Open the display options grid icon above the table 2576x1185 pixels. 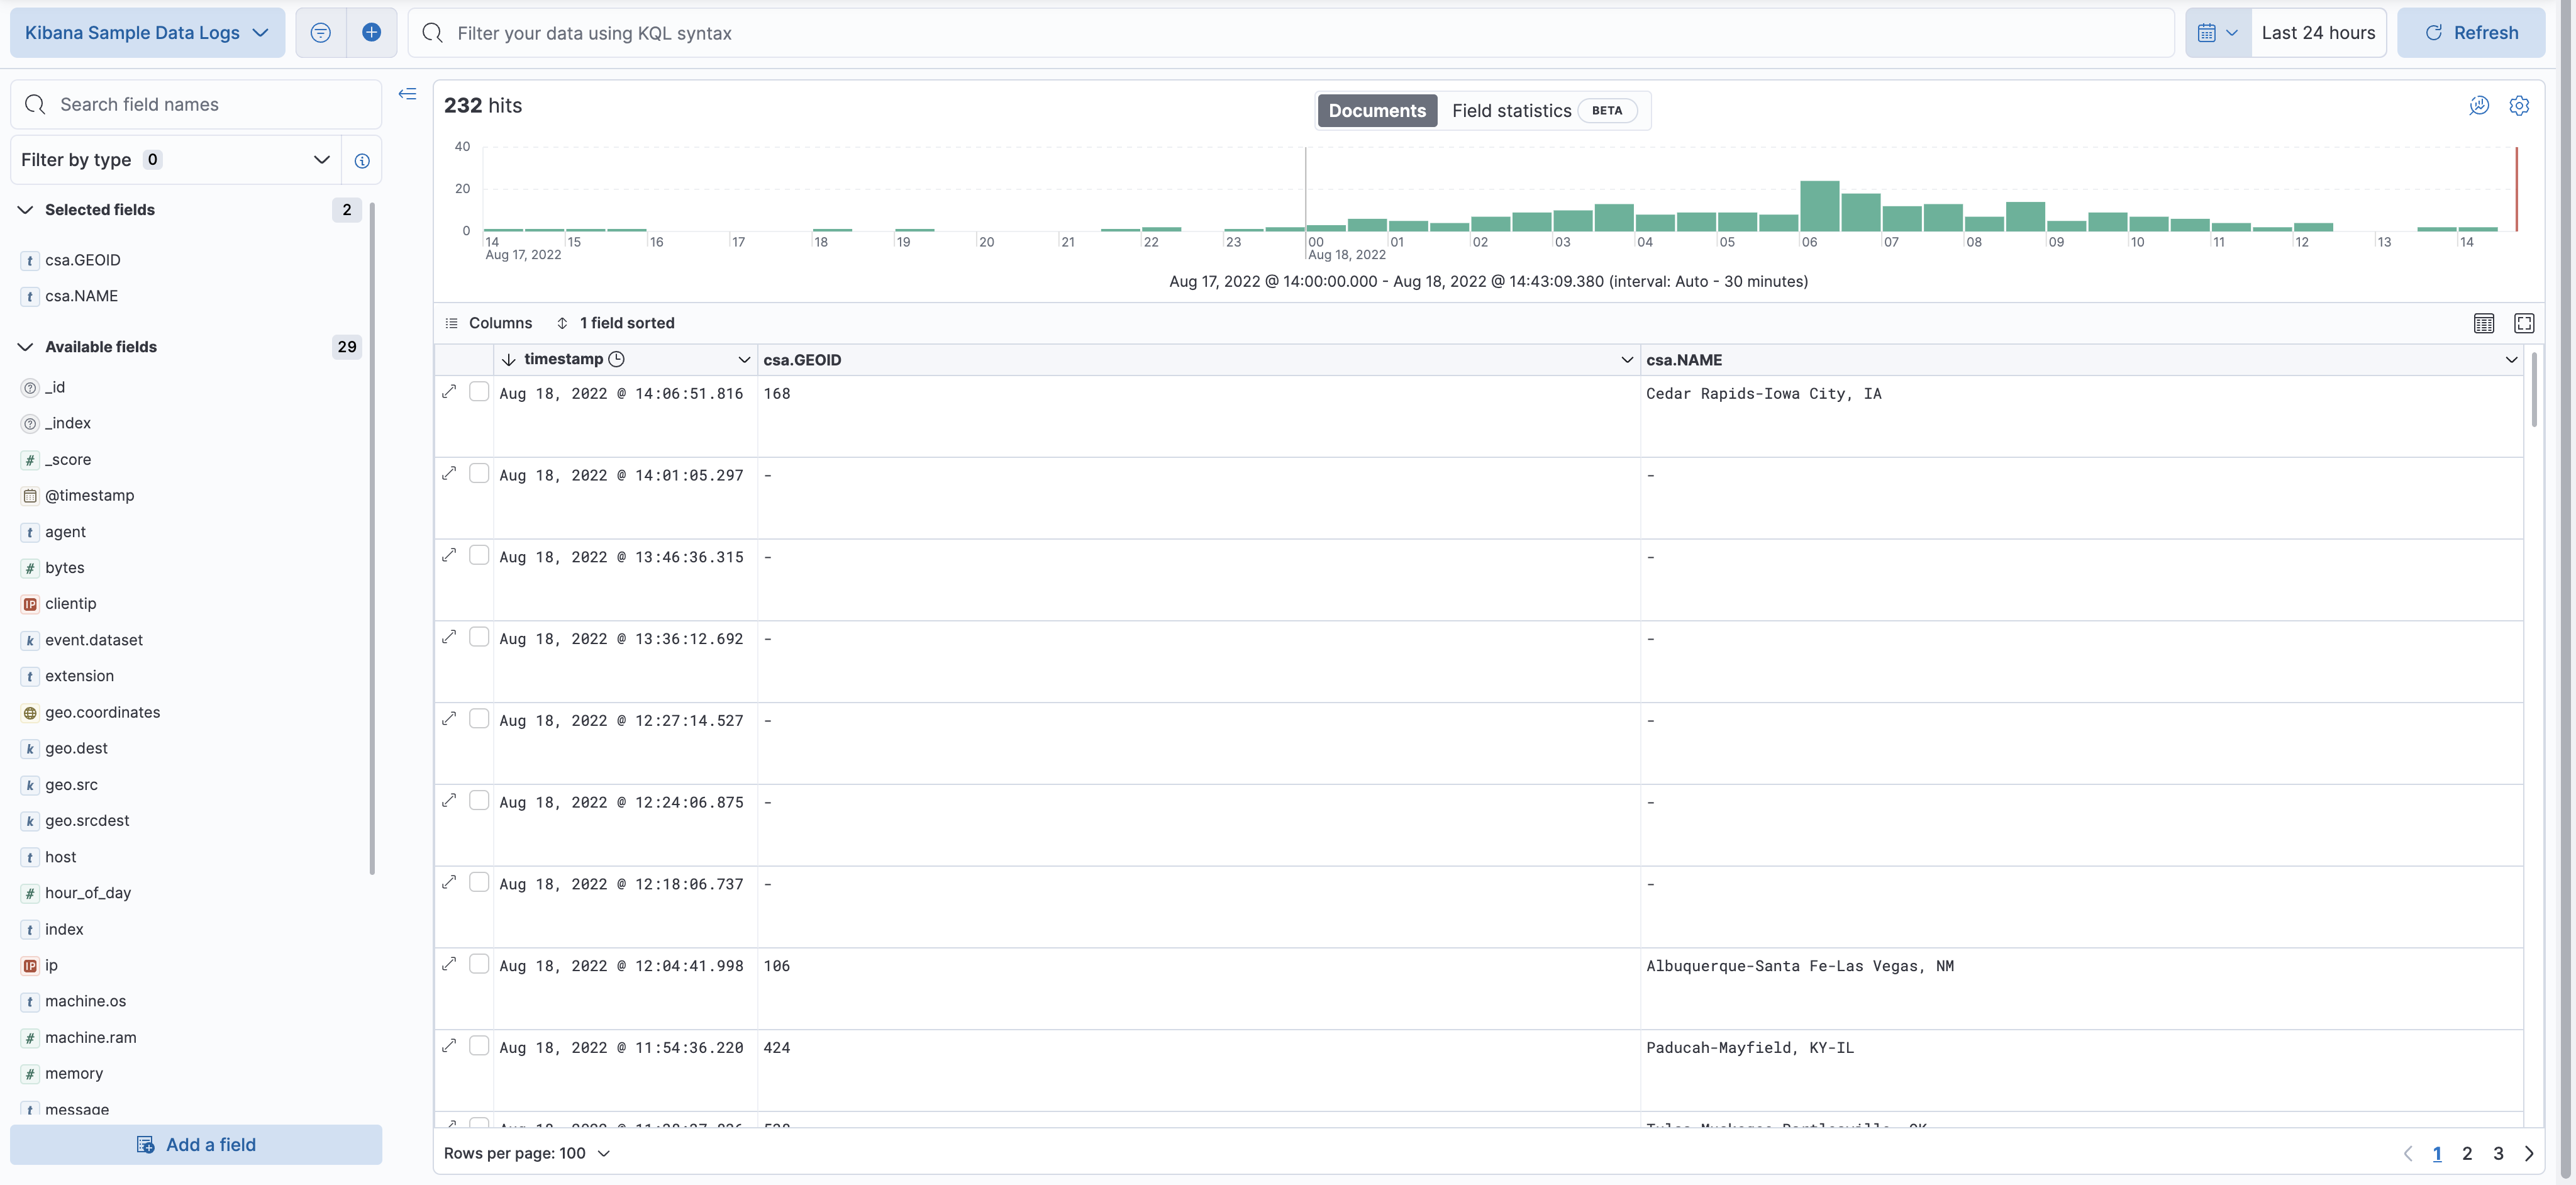point(2484,323)
